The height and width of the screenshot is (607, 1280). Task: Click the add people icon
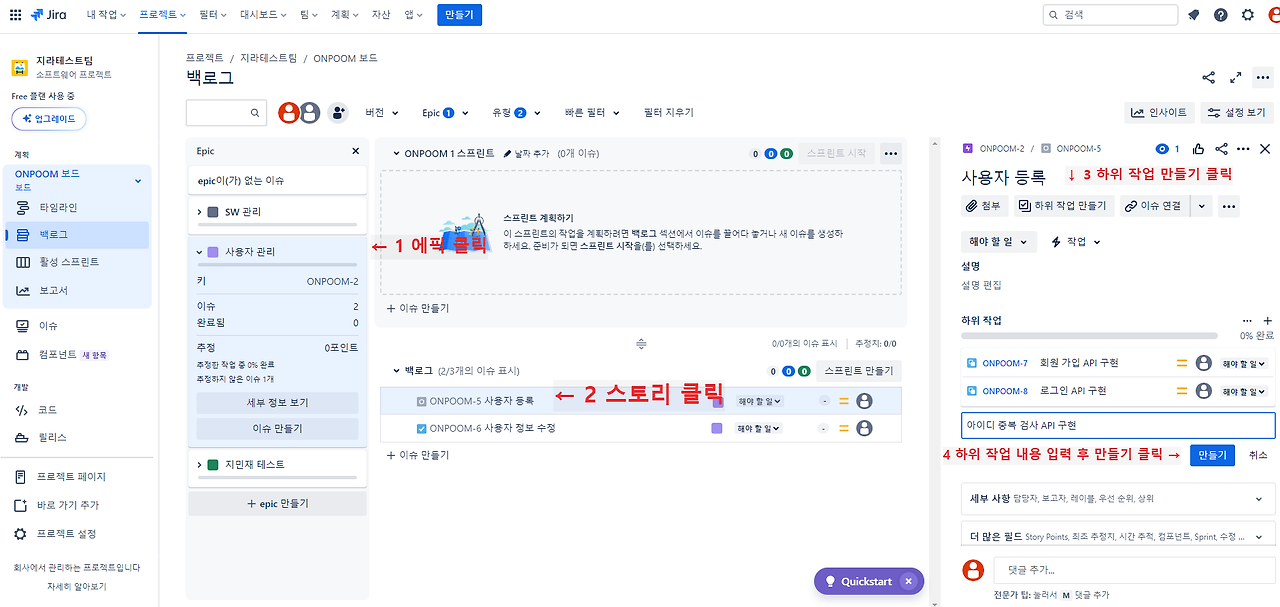[x=338, y=113]
